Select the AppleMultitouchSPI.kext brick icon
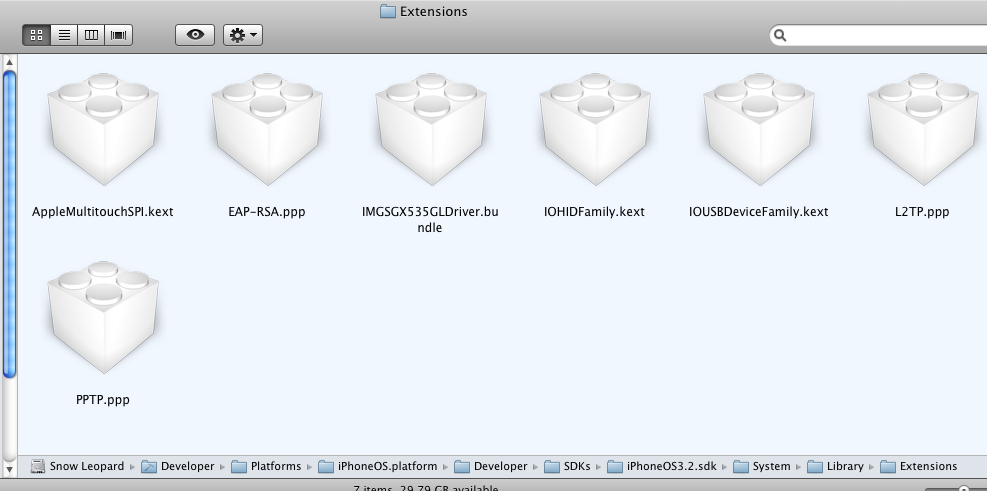The width and height of the screenshot is (987, 491). [x=103, y=129]
